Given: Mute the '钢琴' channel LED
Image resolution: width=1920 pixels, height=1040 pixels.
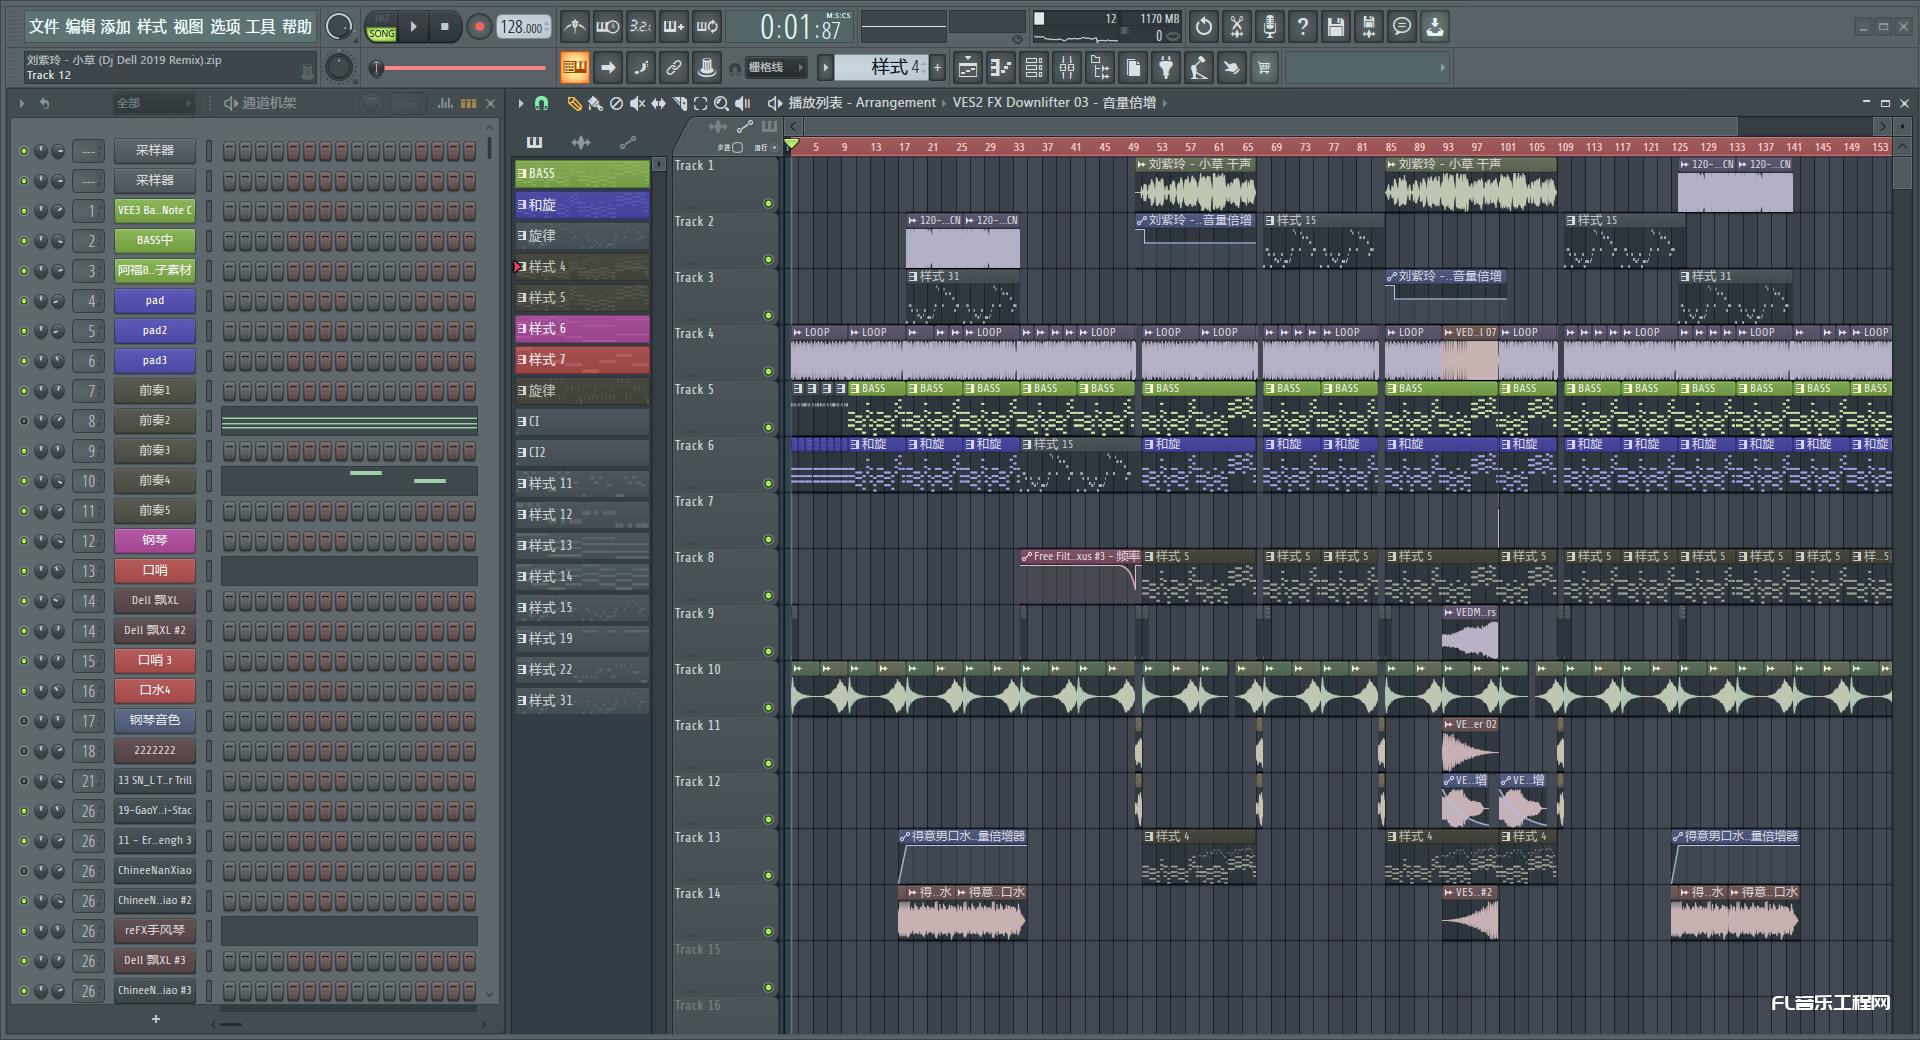Looking at the screenshot, I should [x=24, y=541].
